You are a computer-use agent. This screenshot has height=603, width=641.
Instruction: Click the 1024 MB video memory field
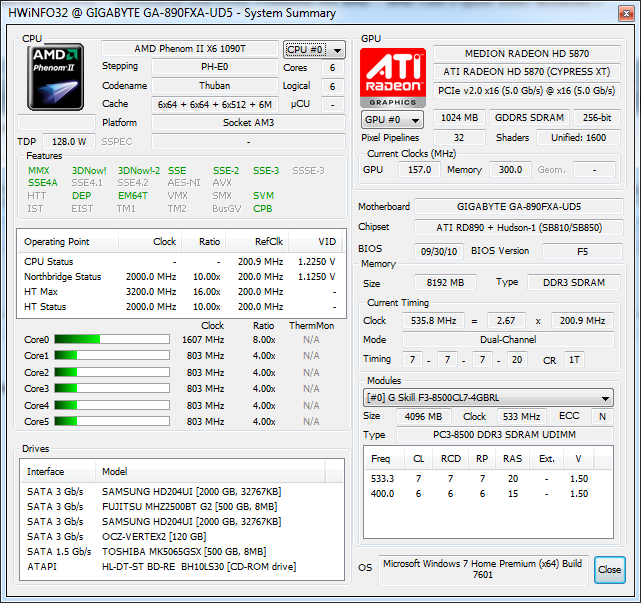(459, 118)
